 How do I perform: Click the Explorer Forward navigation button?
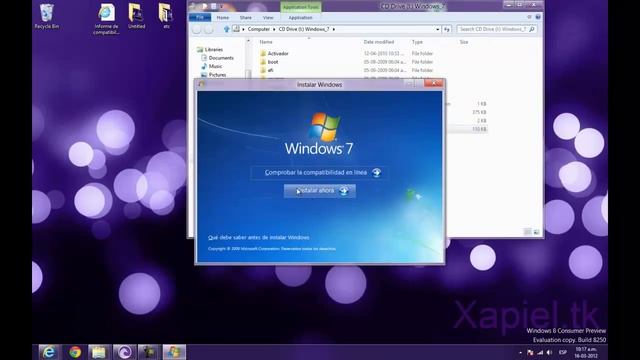coord(209,29)
